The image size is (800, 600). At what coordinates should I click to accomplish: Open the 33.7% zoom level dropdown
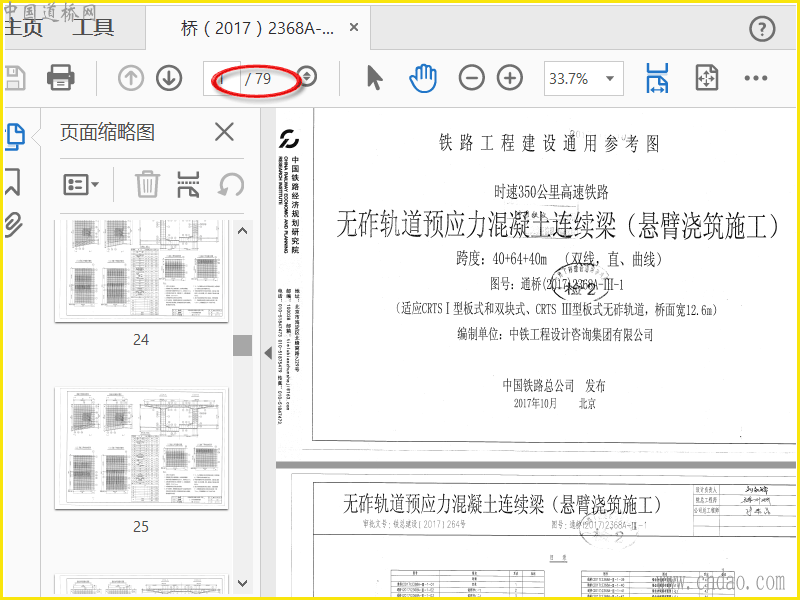tap(583, 79)
